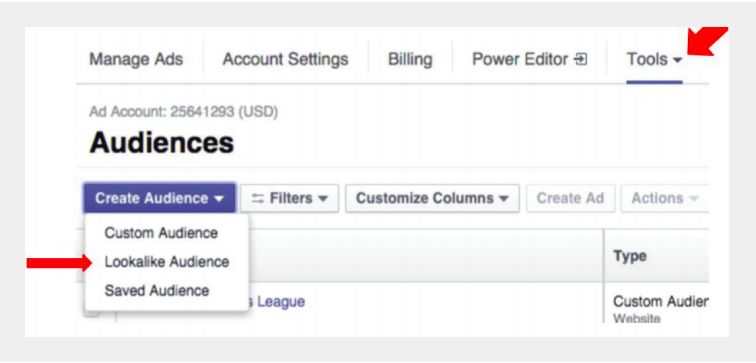The image size is (756, 363).
Task: Choose Lookalike Audience from the dropdown
Action: coord(167,262)
